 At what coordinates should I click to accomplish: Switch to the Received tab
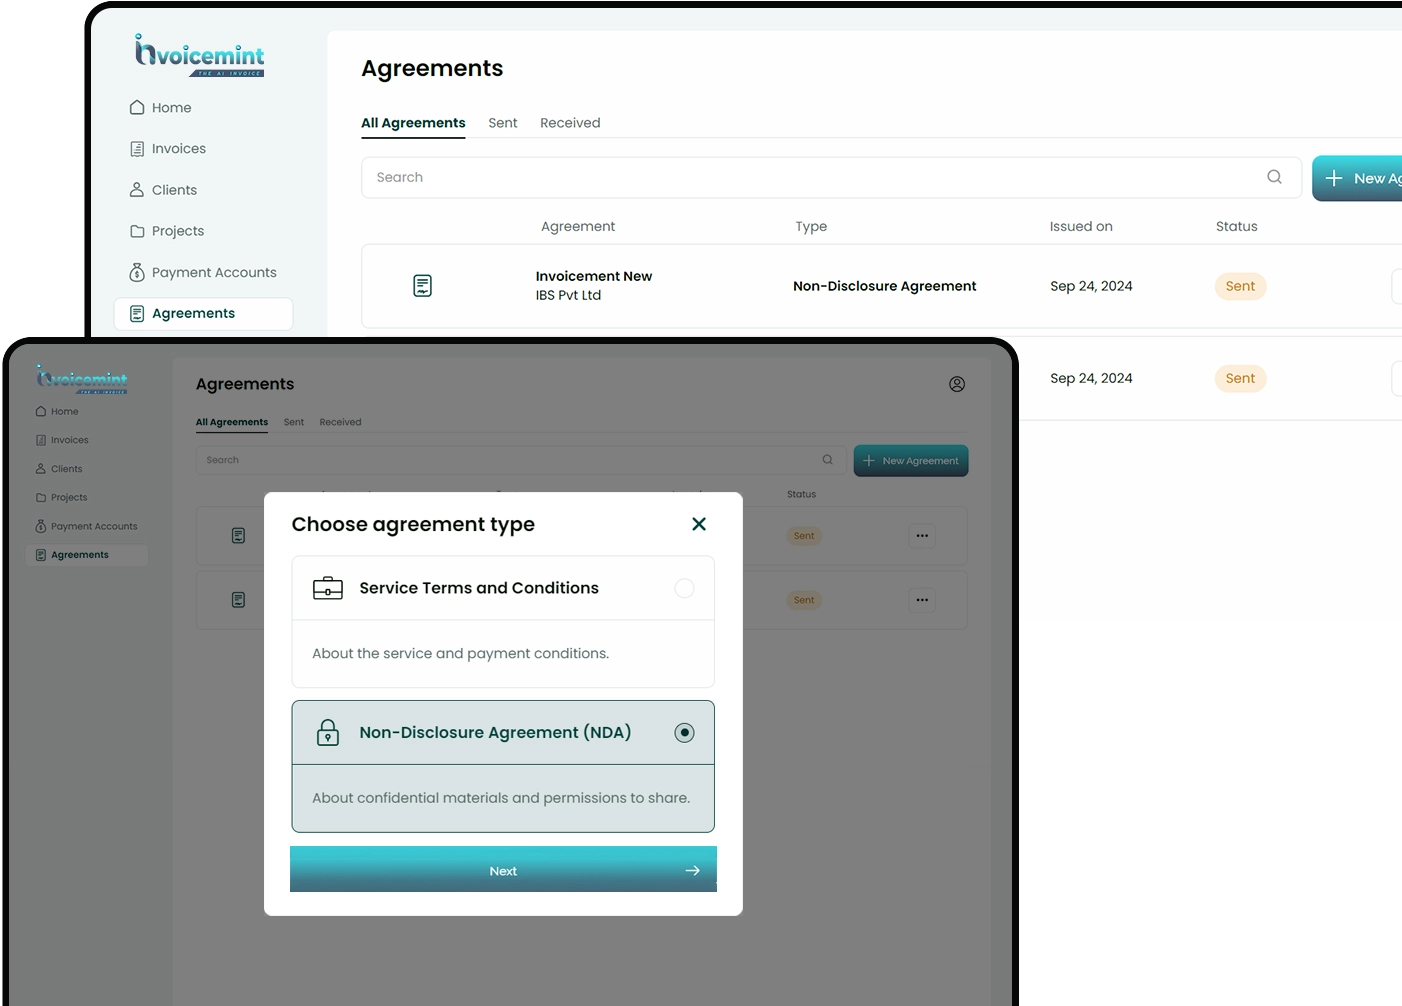pos(570,122)
